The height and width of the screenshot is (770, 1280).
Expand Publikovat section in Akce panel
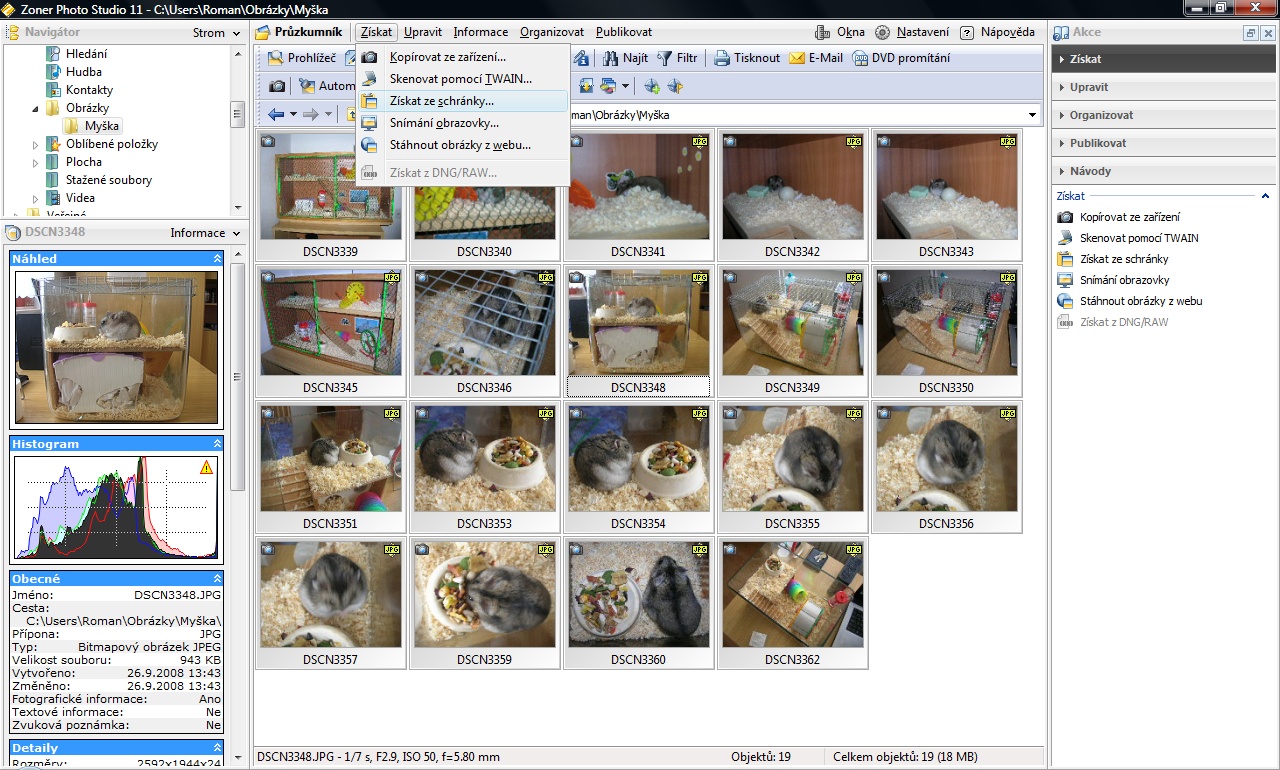(x=1164, y=143)
